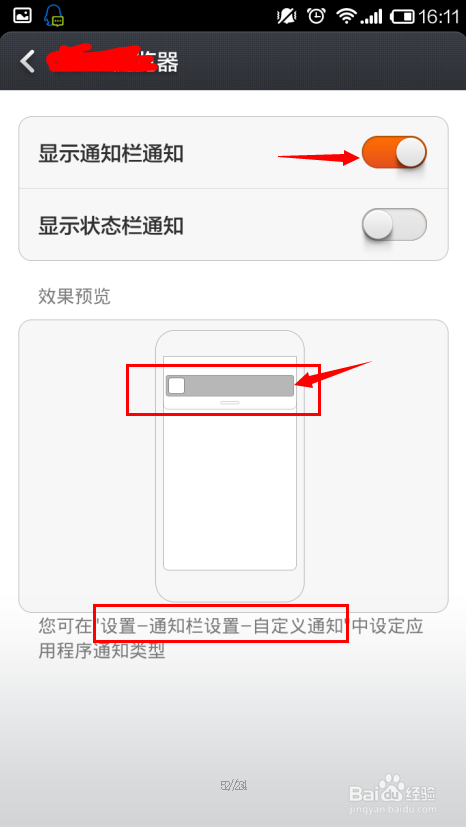
Task: Tap the 16:11 clock in status bar
Action: [439, 17]
